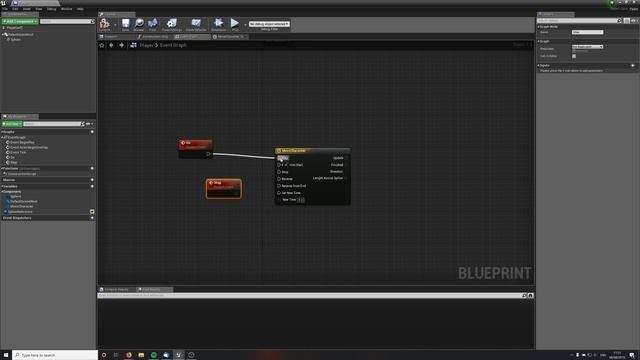This screenshot has height=360, width=640.
Task: Click the Play input pin on timeline node
Action: pos(279,158)
